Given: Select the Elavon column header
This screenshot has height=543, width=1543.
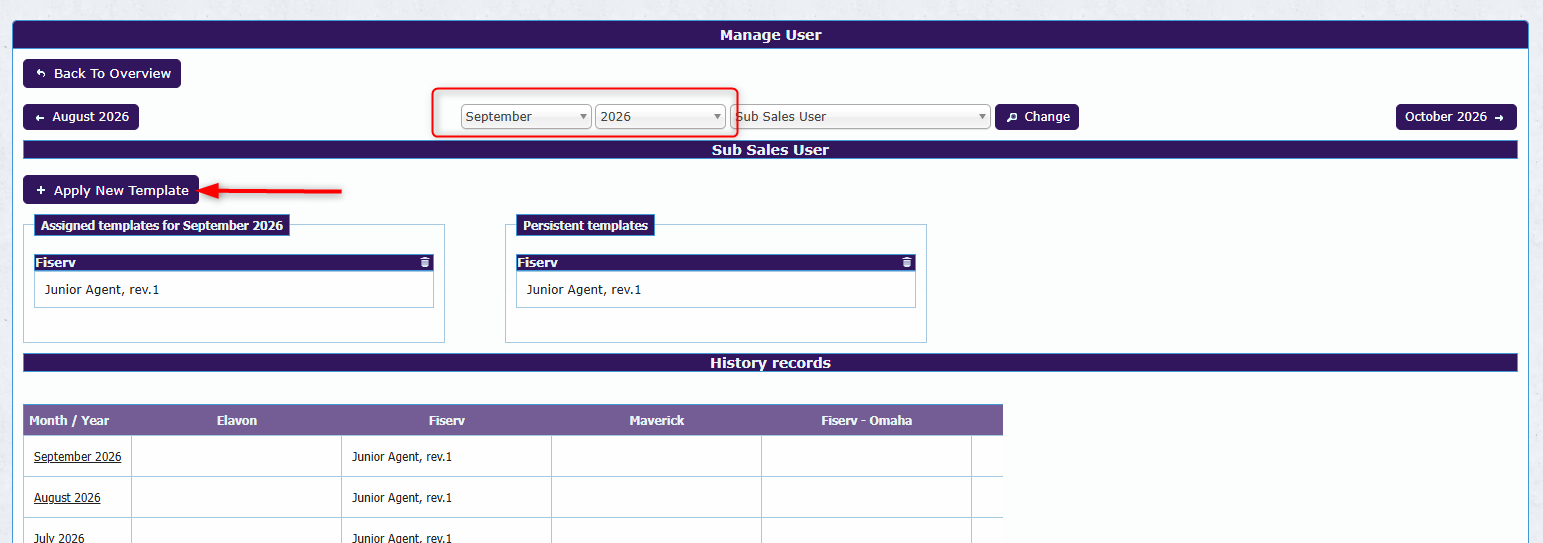Looking at the screenshot, I should tap(237, 420).
